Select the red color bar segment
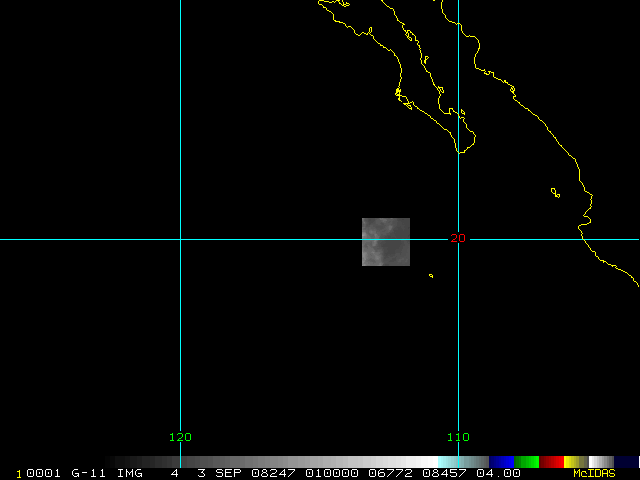The height and width of the screenshot is (480, 640). pyautogui.click(x=552, y=461)
